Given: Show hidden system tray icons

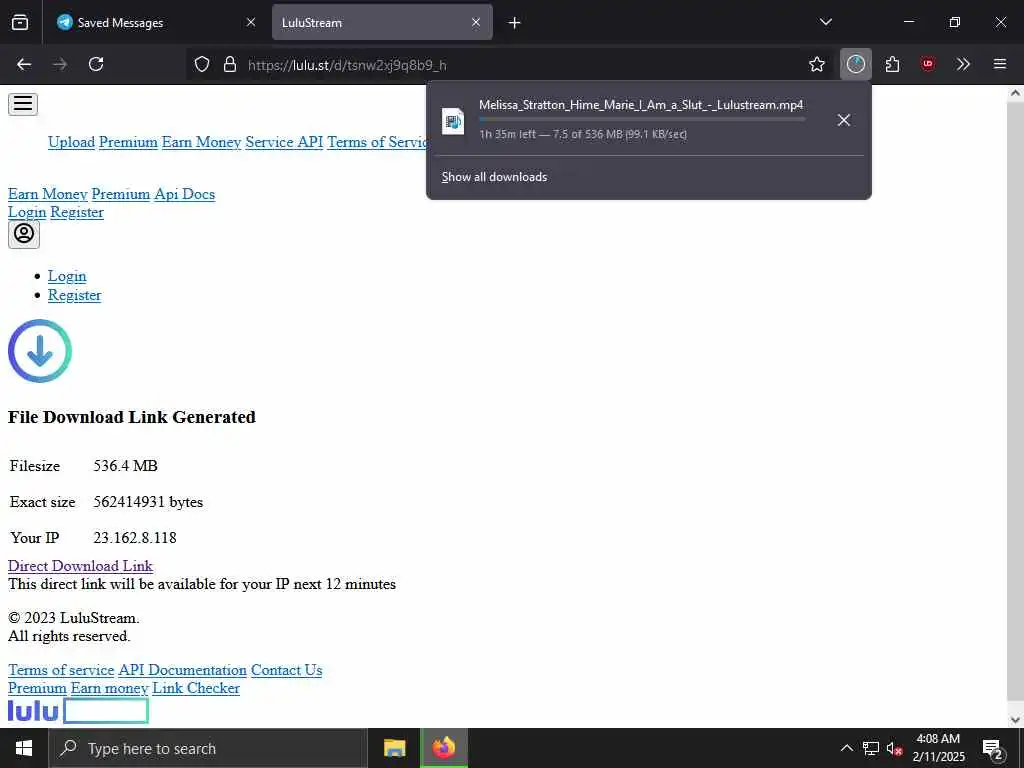Looking at the screenshot, I should pyautogui.click(x=846, y=748).
